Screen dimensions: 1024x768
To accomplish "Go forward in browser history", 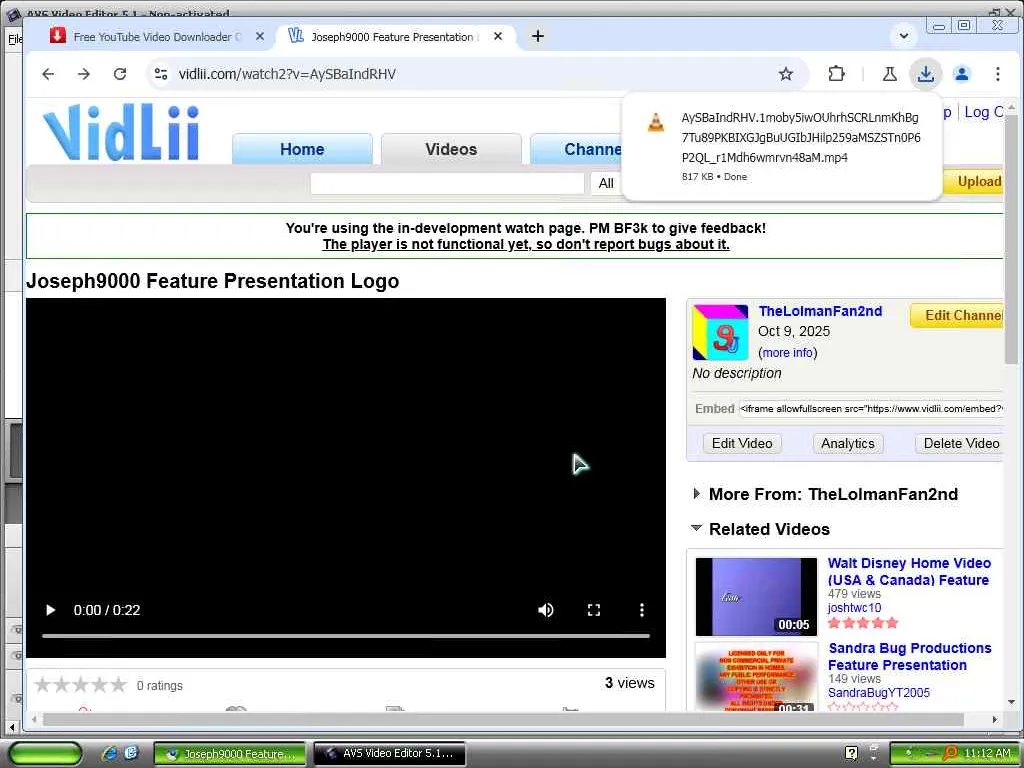I will pyautogui.click(x=84, y=74).
